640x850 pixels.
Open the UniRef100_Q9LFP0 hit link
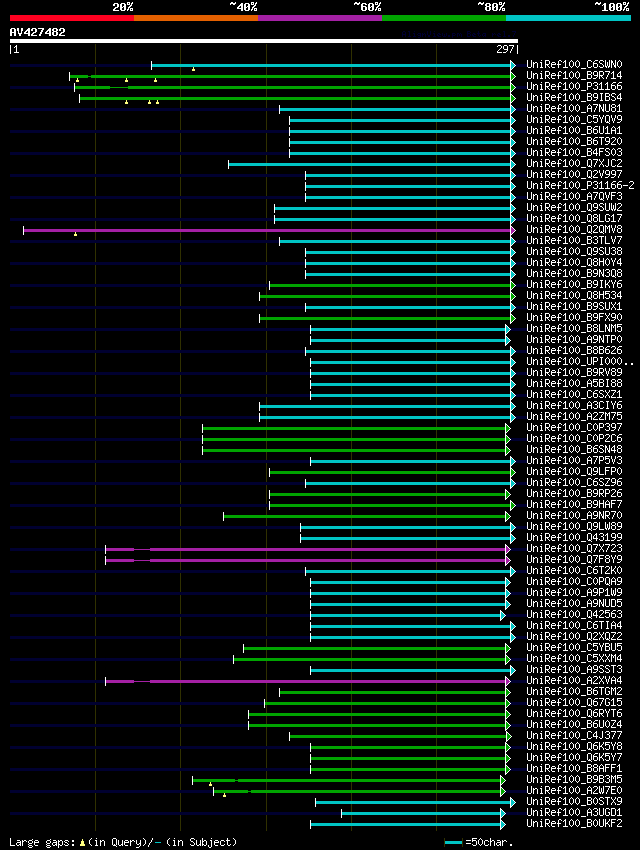point(574,472)
